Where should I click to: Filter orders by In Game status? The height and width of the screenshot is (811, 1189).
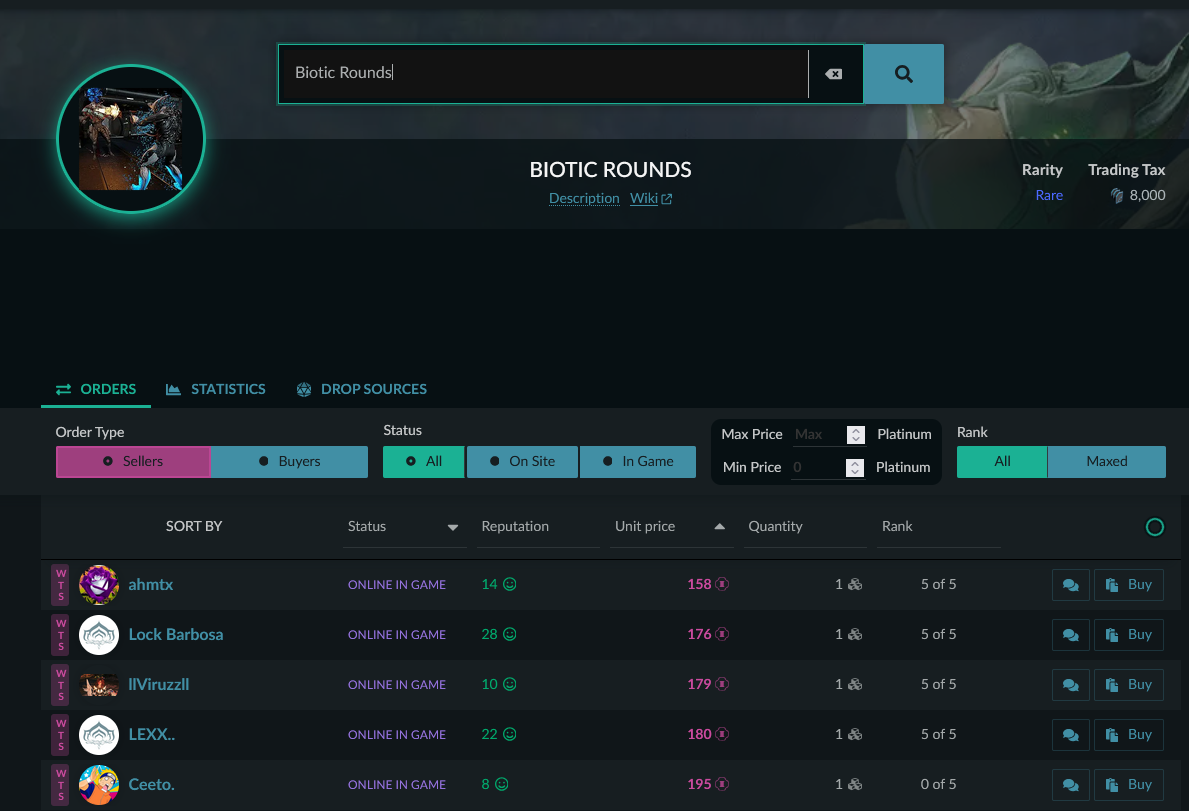point(638,462)
